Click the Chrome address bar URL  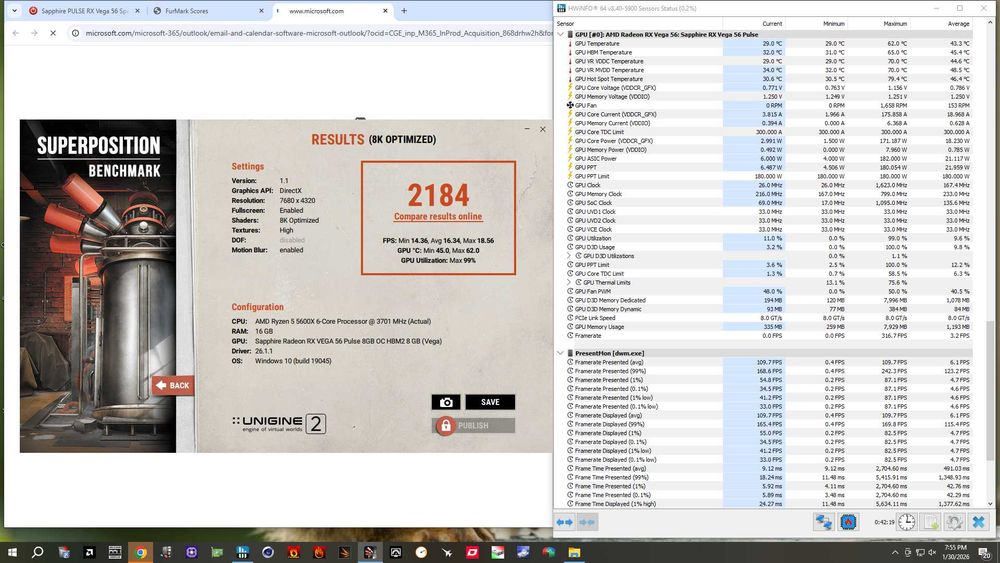click(319, 33)
